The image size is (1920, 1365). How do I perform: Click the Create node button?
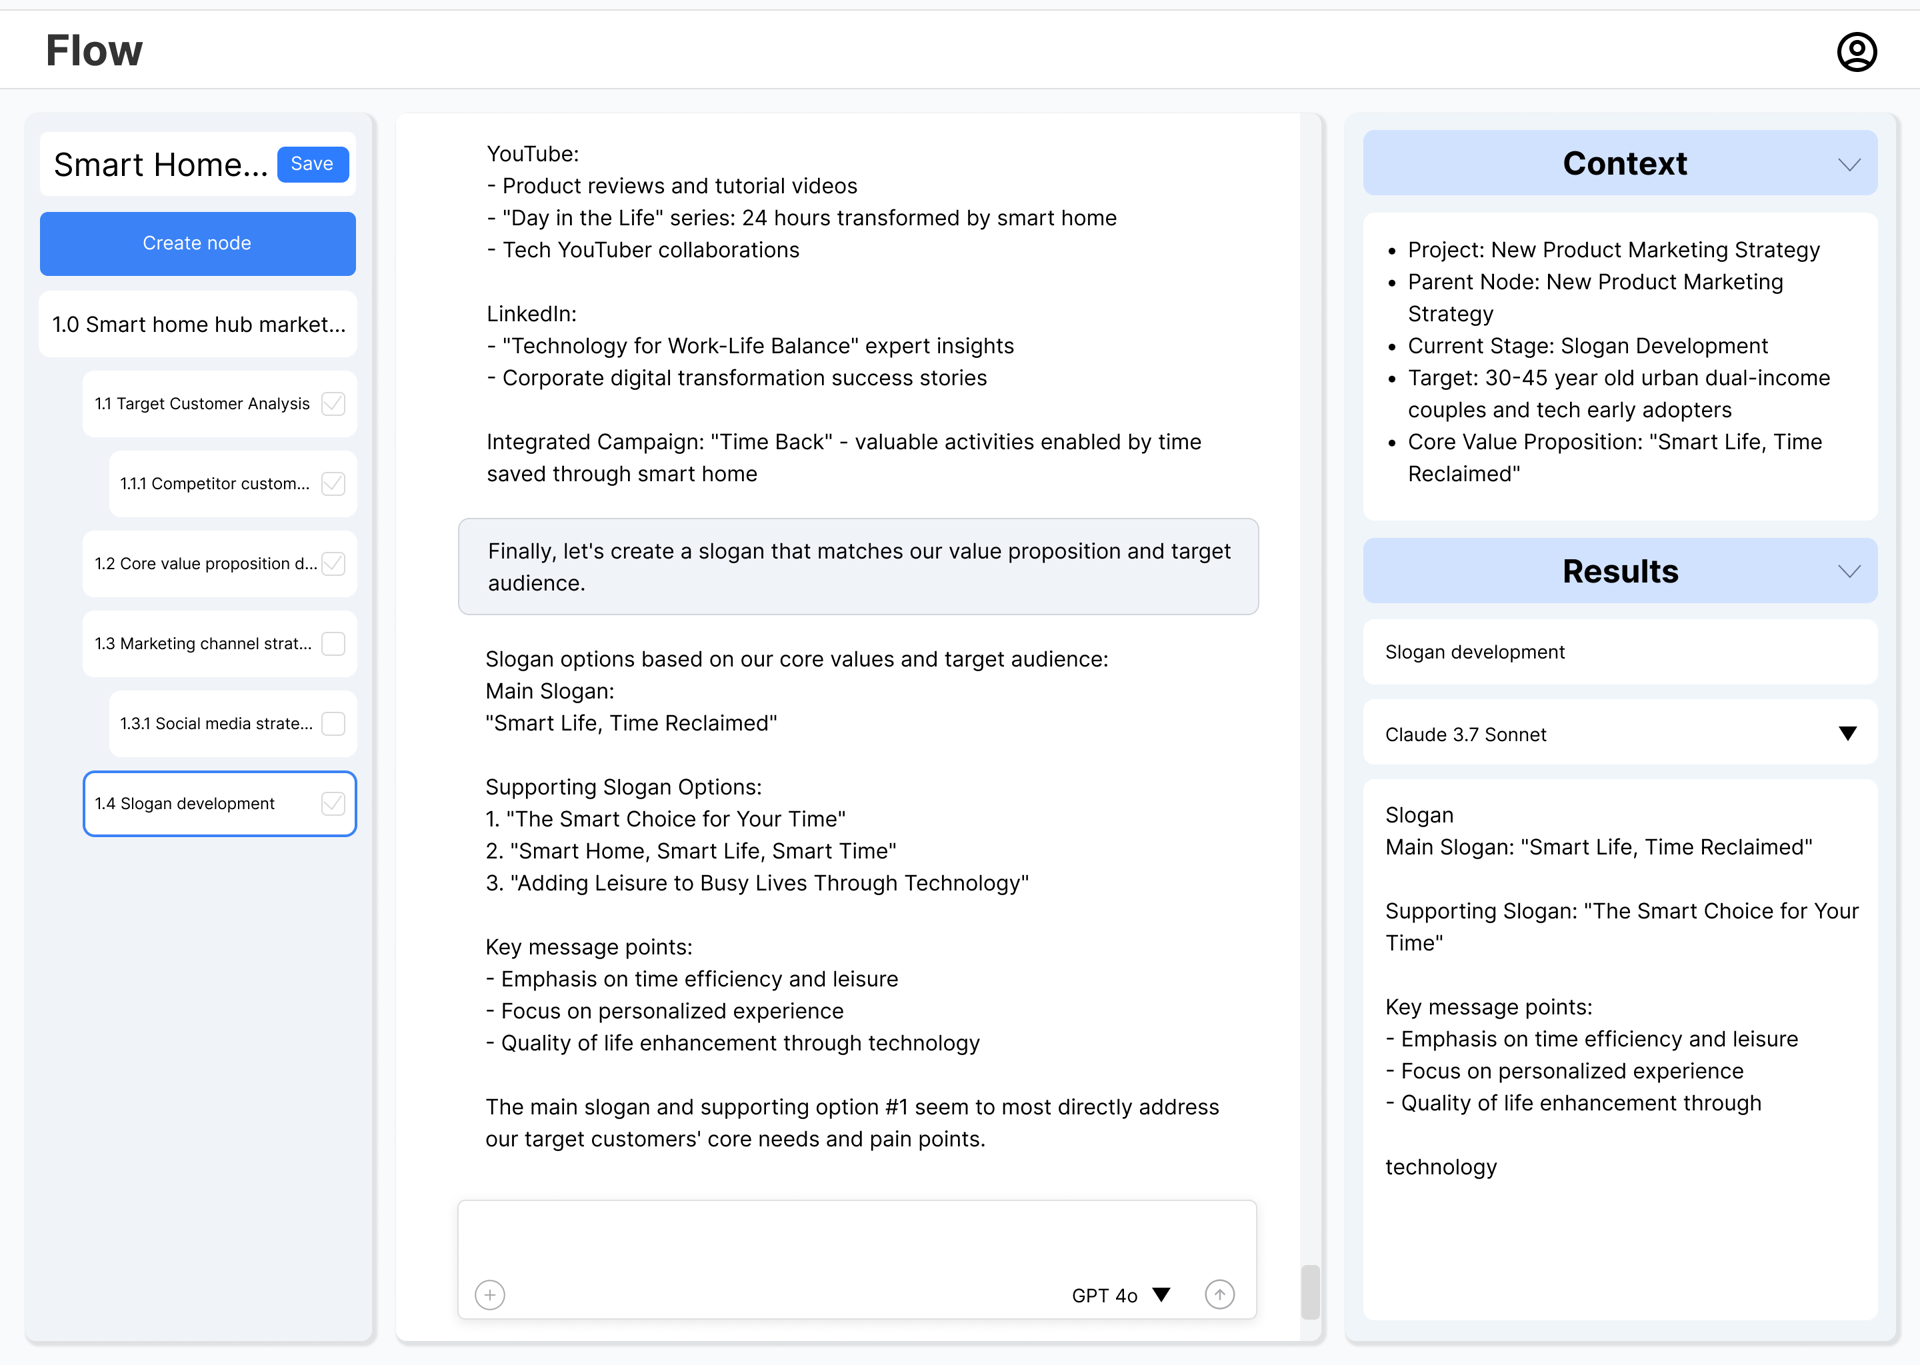pos(198,243)
